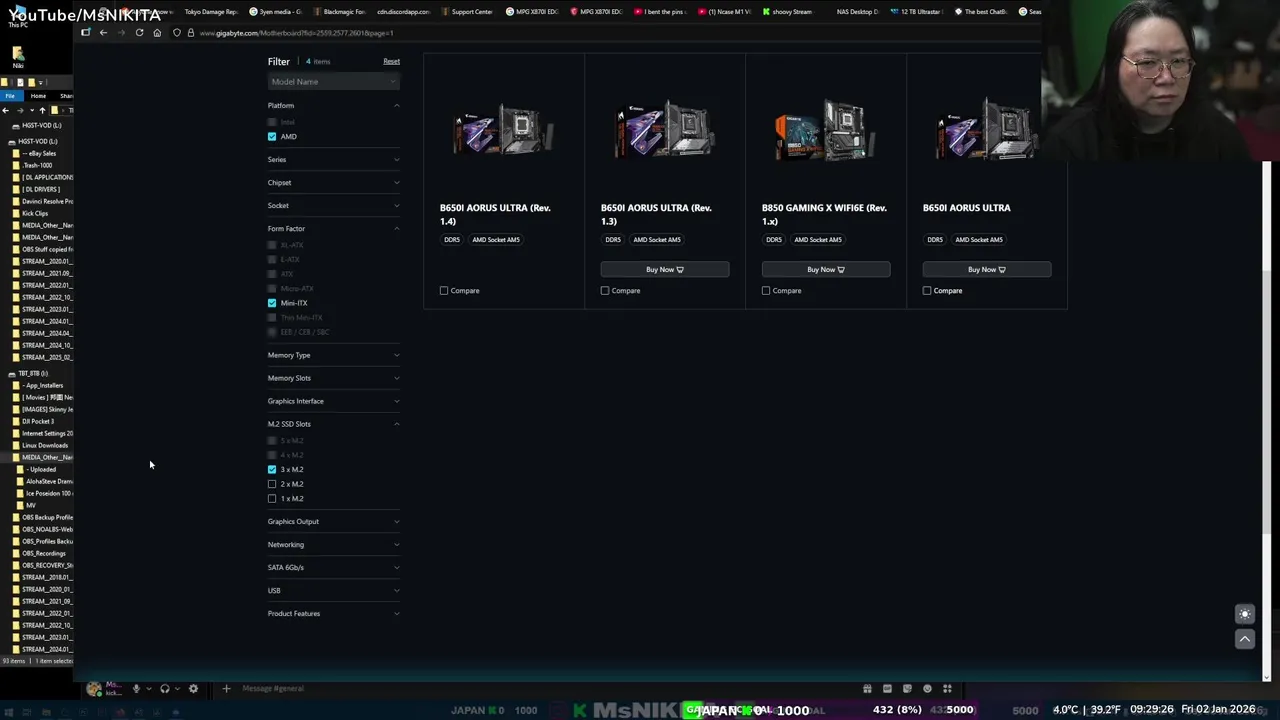1280x720 pixels.
Task: Open the B850 GAMING X WIFI6E product title
Action: tap(824, 214)
